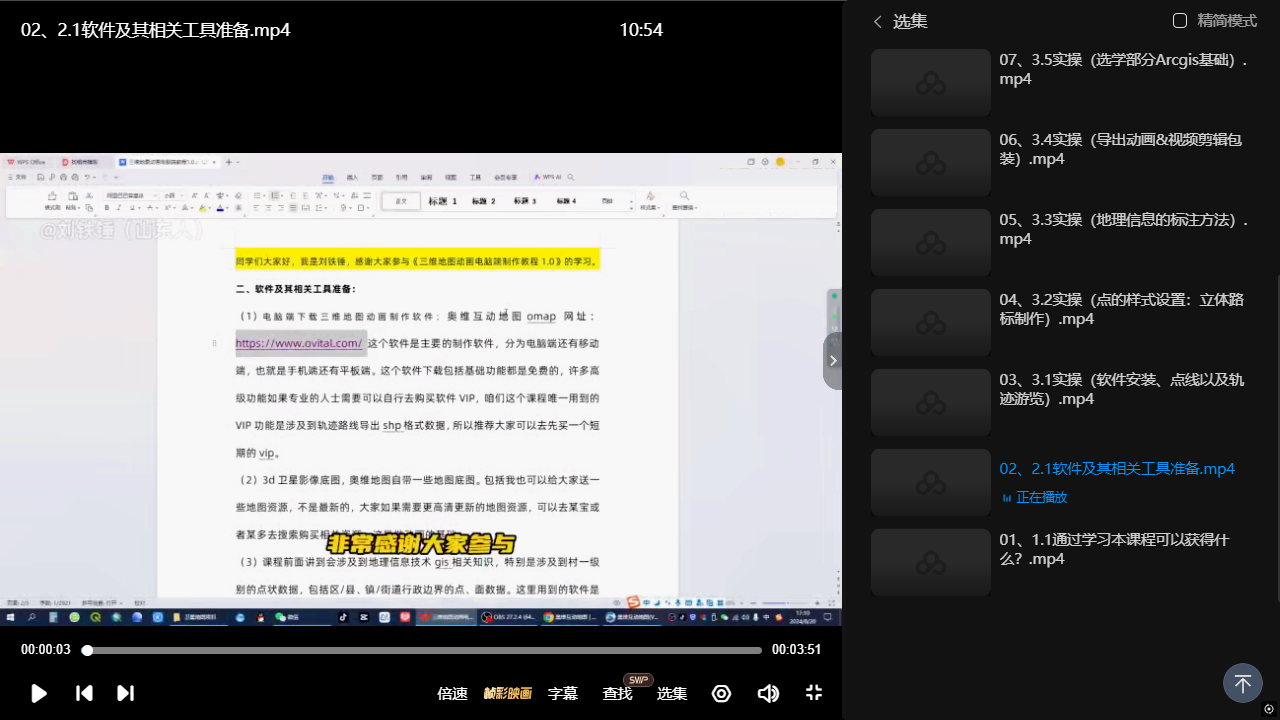Enable the 精简模式 checkbox
The width and height of the screenshot is (1280, 720).
[x=1180, y=21]
